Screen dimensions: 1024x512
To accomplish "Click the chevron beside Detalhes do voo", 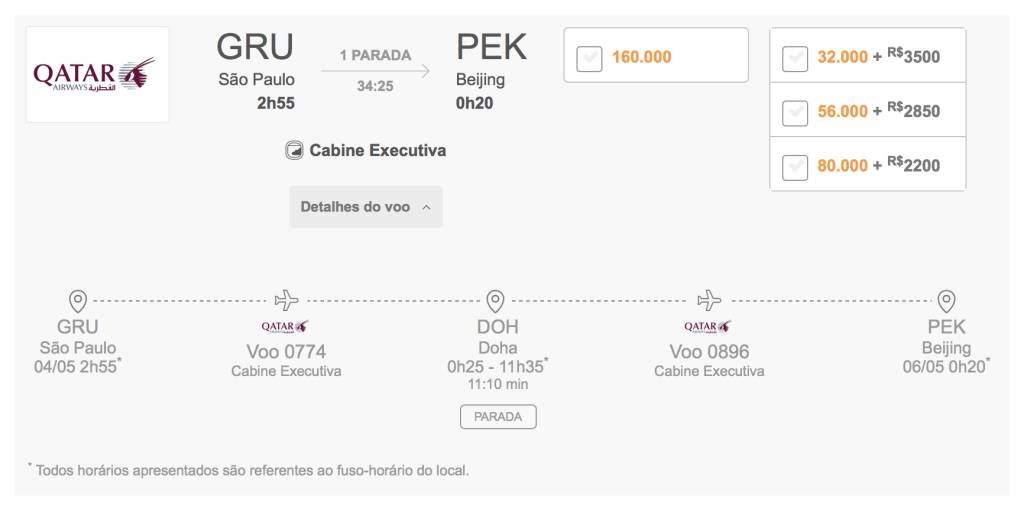I will pyautogui.click(x=426, y=208).
